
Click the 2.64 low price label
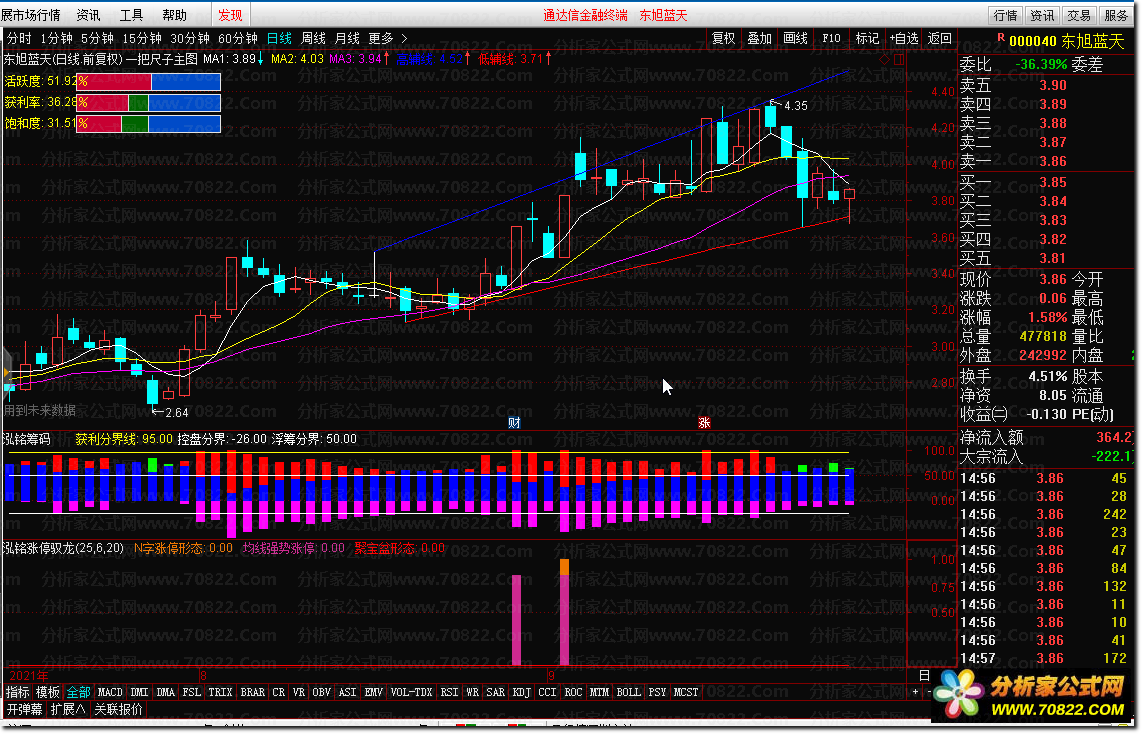point(176,413)
